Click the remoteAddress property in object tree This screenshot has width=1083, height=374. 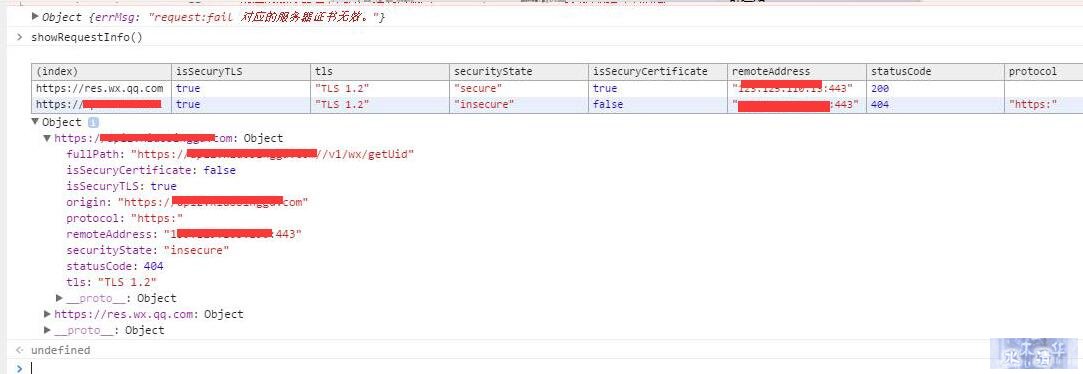coord(184,234)
